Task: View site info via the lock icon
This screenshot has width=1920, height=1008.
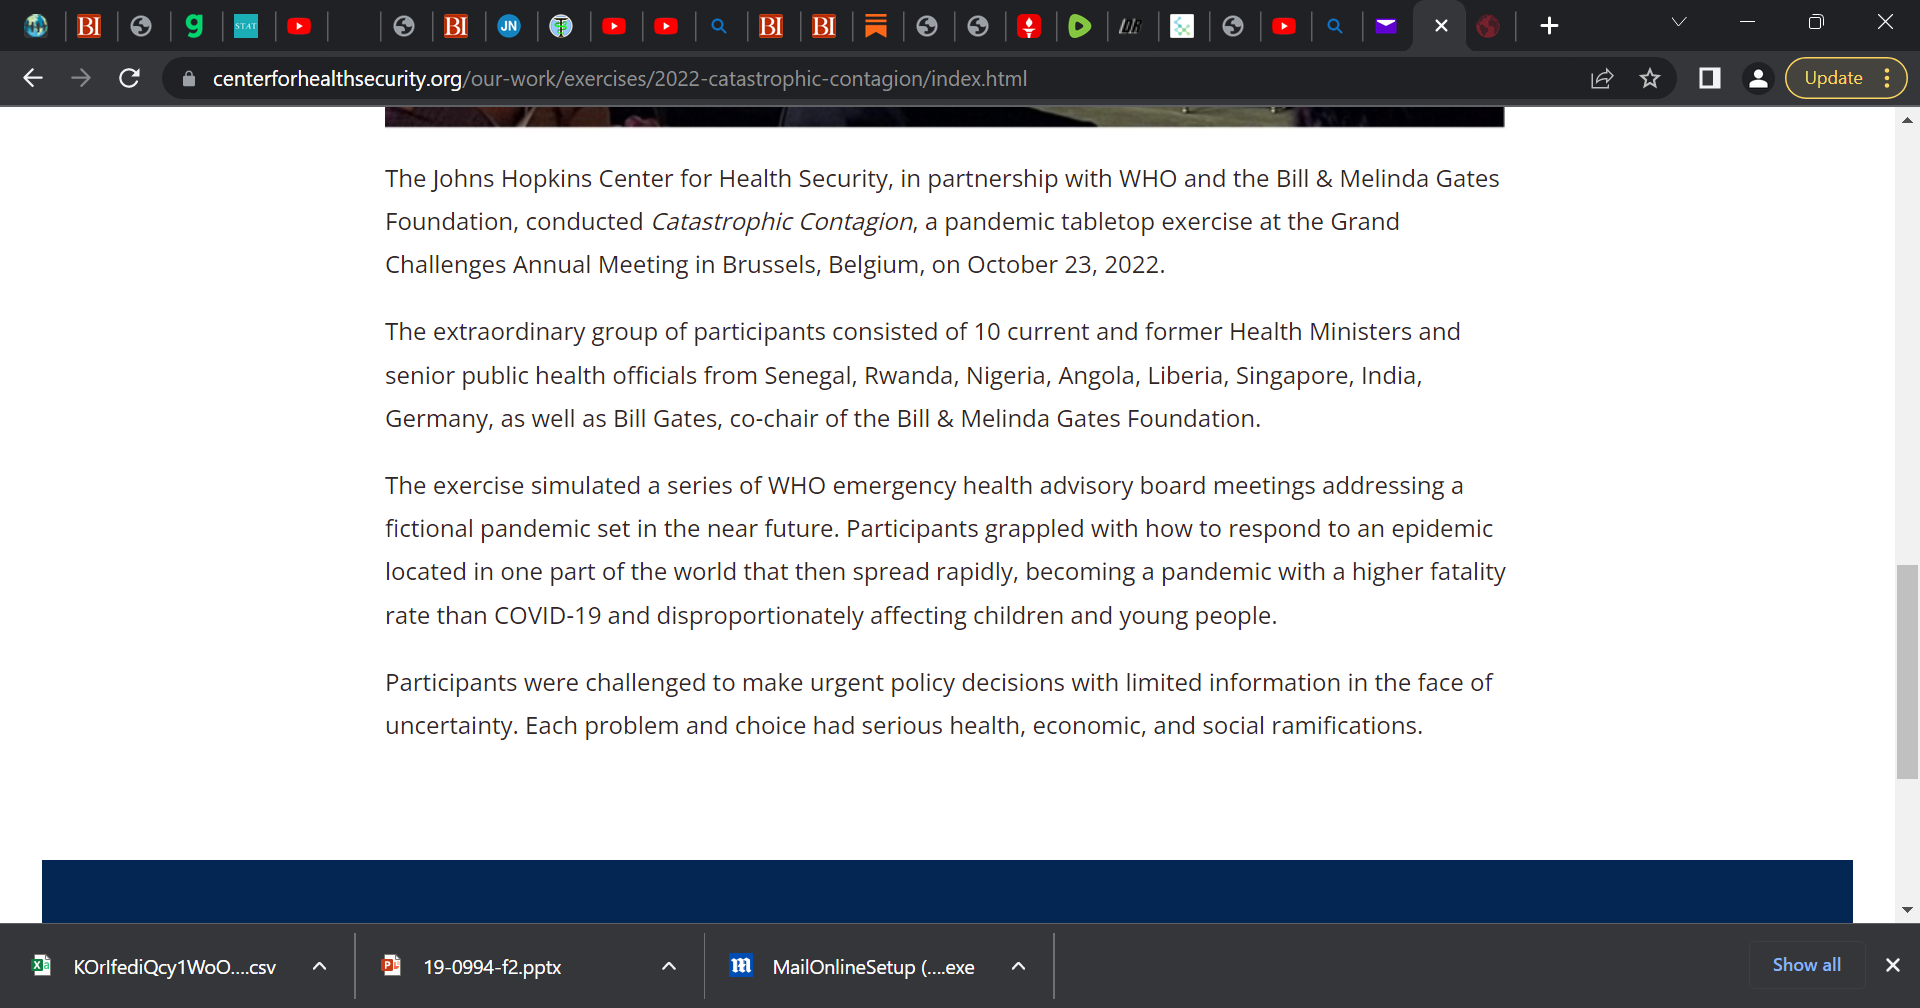Action: click(x=189, y=78)
